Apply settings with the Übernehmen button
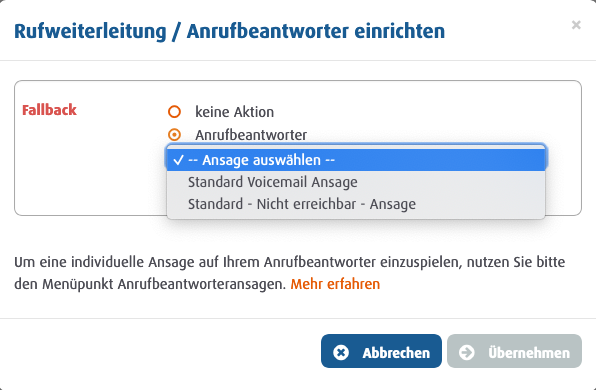This screenshot has height=390, width=596. [514, 351]
